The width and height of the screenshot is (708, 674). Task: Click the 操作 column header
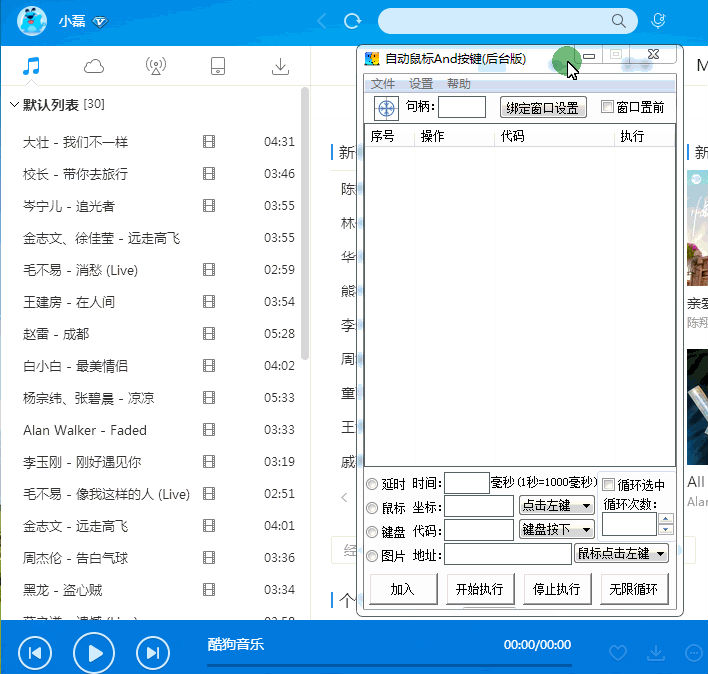pyautogui.click(x=454, y=136)
